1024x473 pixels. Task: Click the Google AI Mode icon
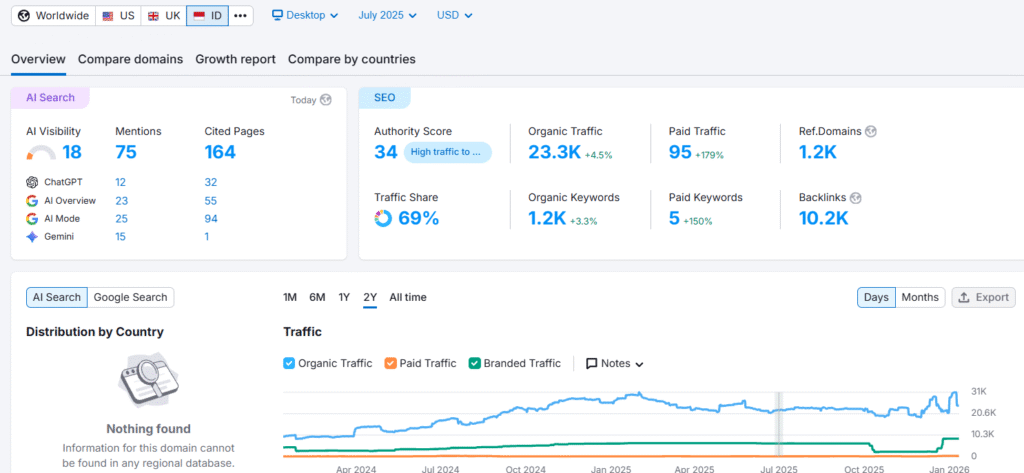(33, 218)
